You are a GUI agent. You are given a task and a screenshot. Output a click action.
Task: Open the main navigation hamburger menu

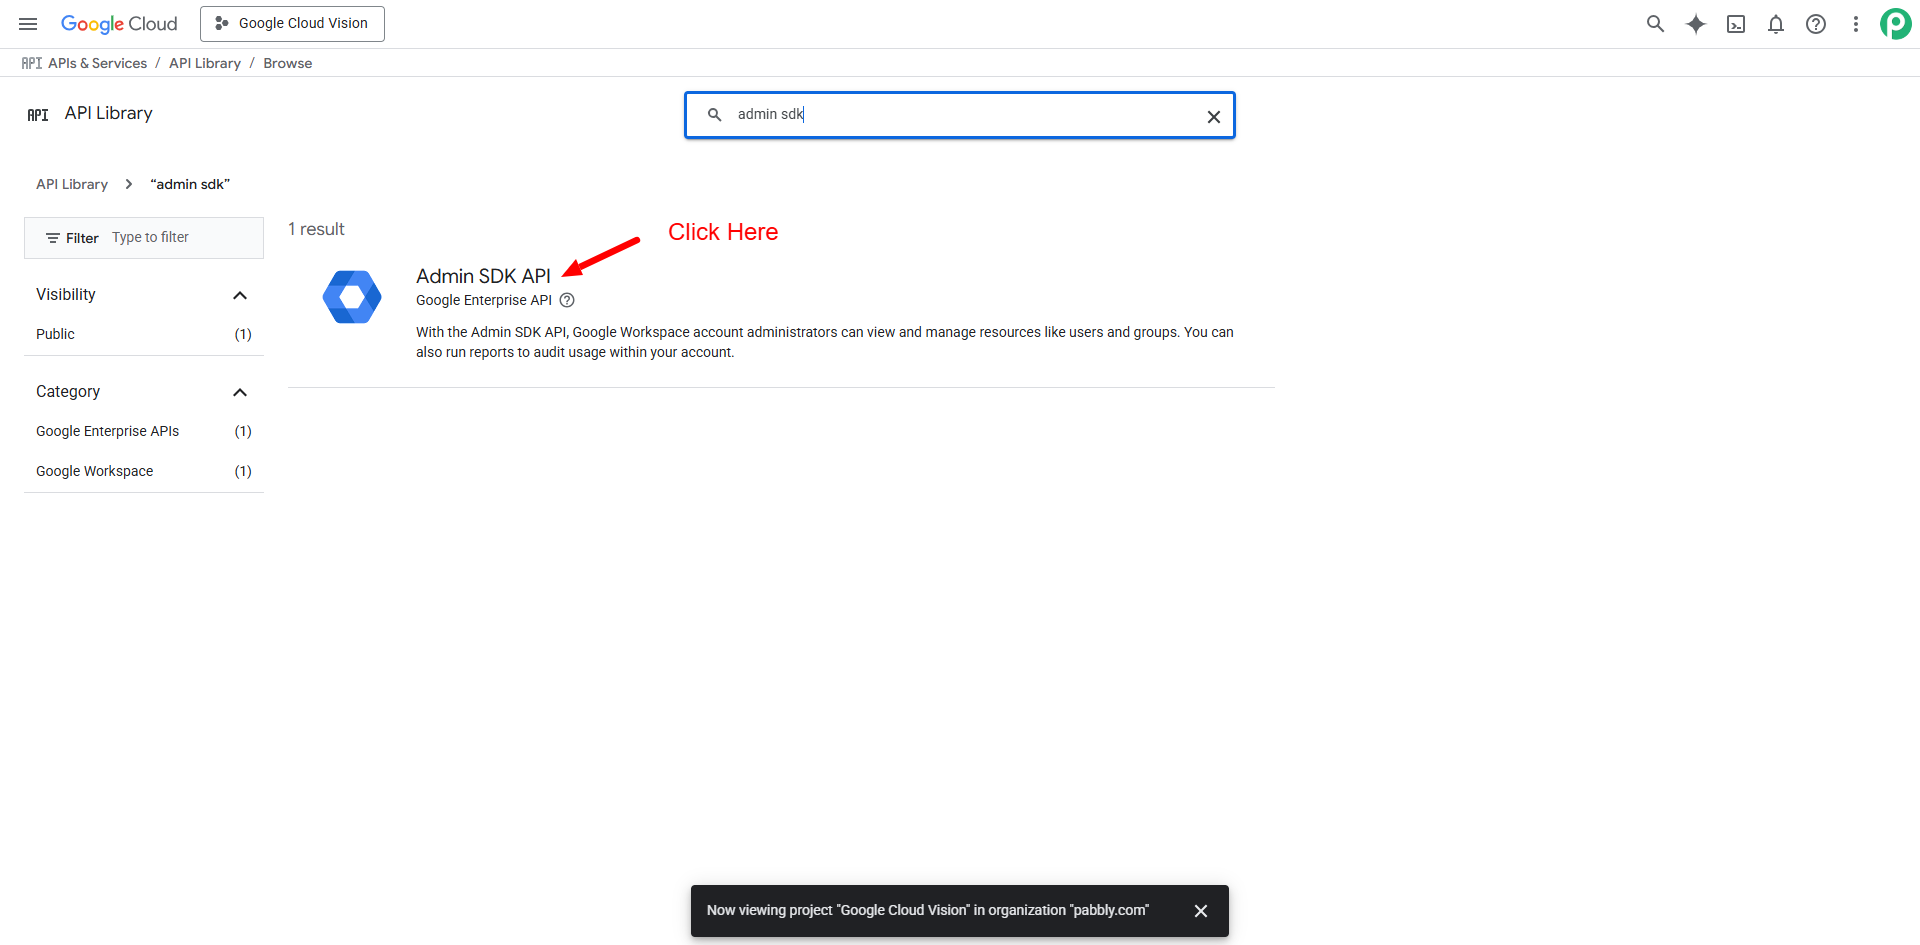pyautogui.click(x=28, y=24)
